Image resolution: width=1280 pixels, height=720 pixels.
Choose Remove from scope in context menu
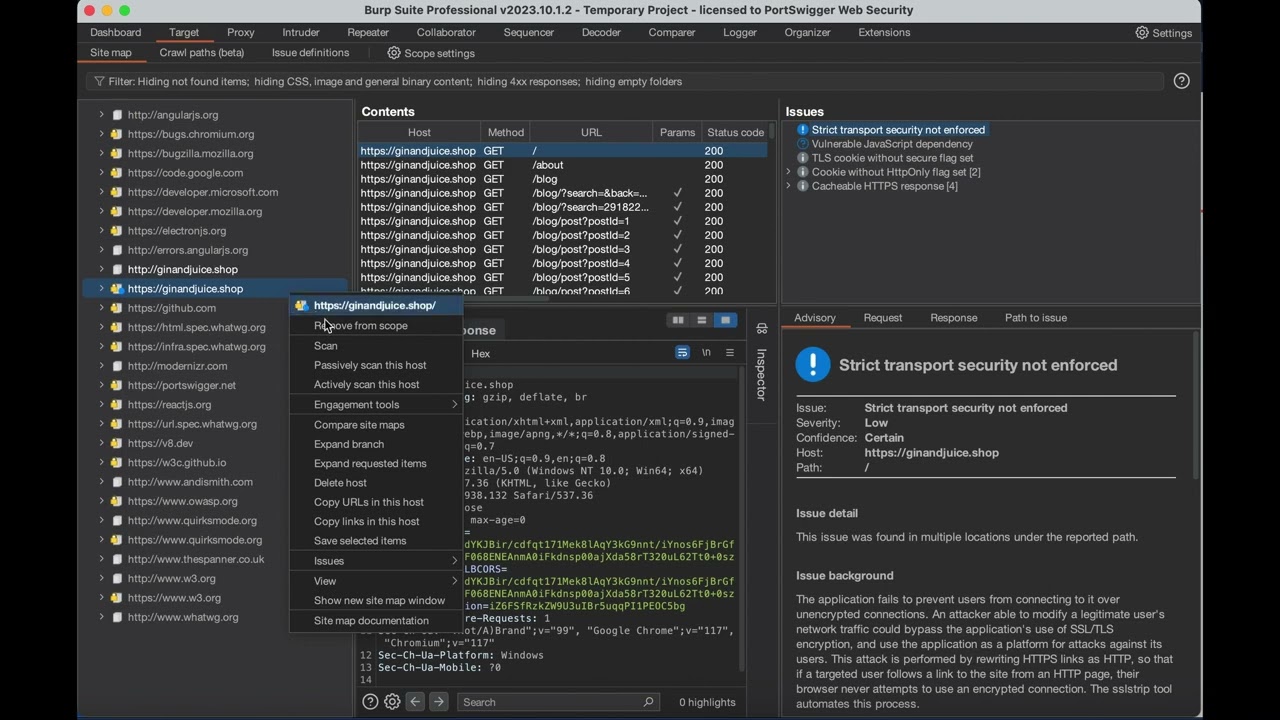[376, 326]
